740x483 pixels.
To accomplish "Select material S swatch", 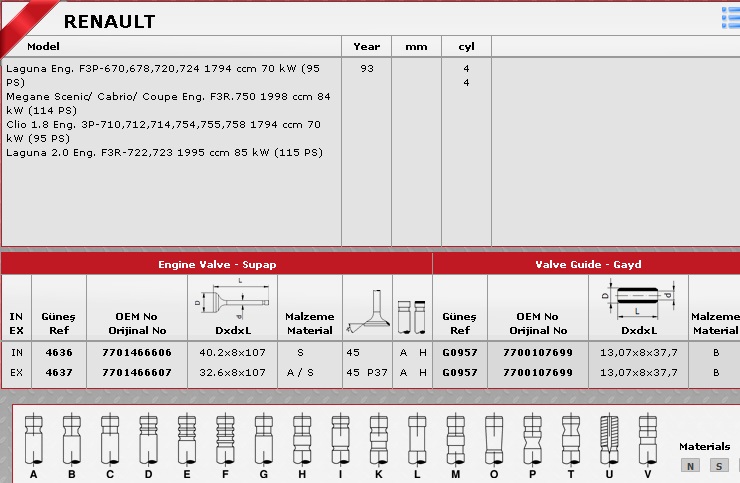I will (718, 465).
